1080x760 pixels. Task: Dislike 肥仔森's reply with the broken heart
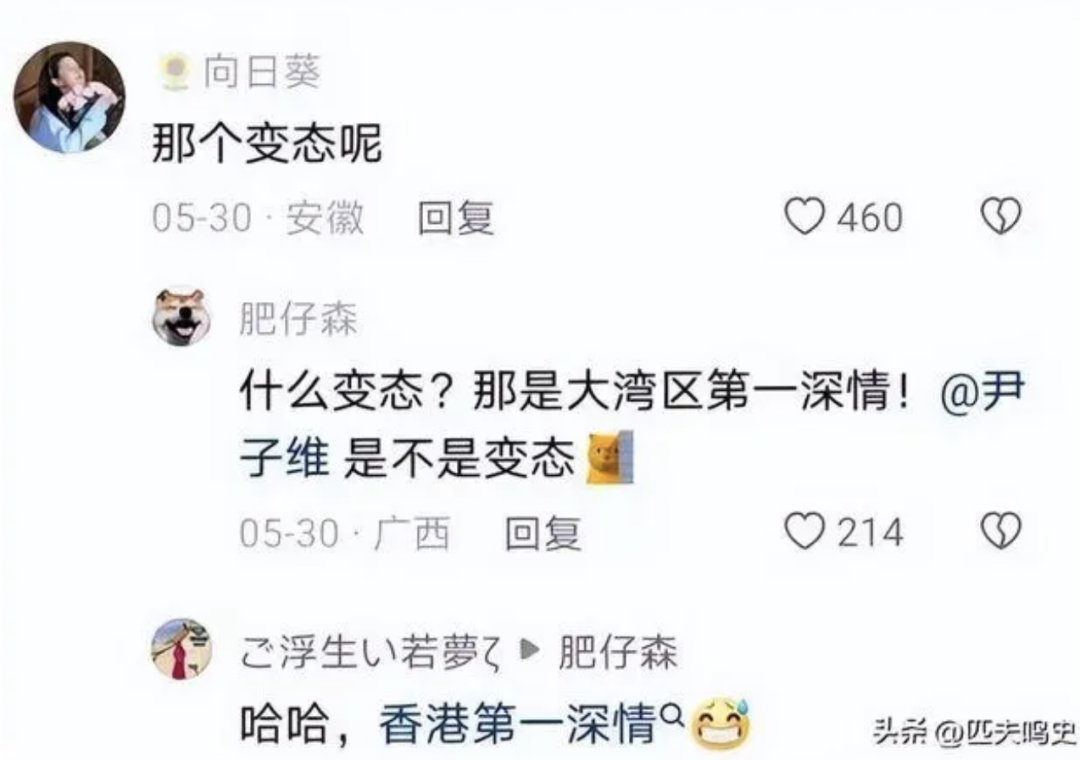1000,531
